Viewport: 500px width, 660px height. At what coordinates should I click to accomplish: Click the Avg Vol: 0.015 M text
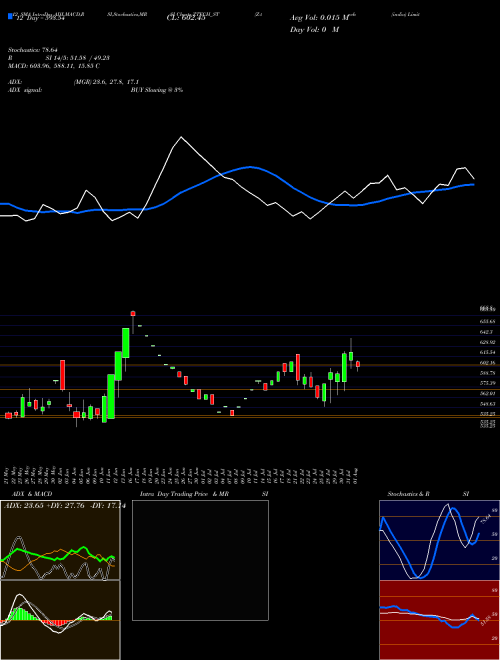coord(320,18)
